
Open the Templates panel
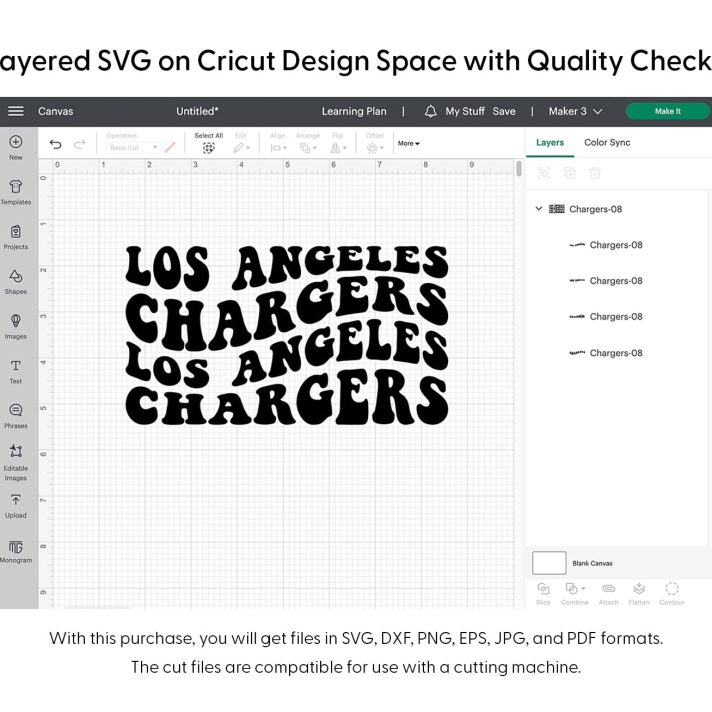pos(15,192)
